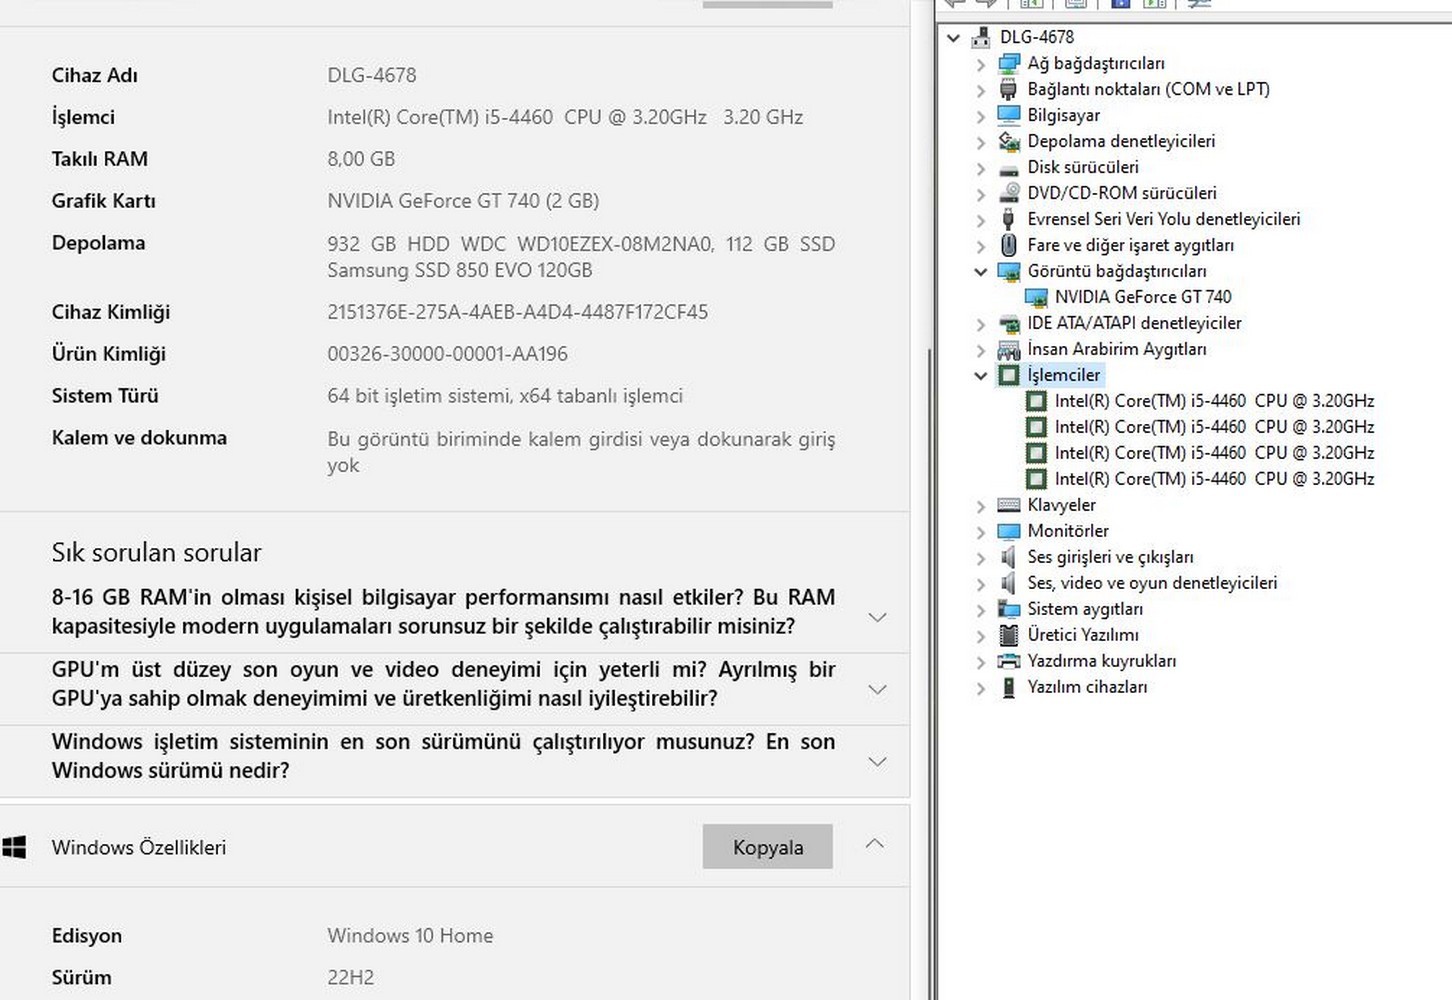Select the Ağ bağdaştırıcıları network icon
This screenshot has width=1452, height=1000.
coord(1009,64)
